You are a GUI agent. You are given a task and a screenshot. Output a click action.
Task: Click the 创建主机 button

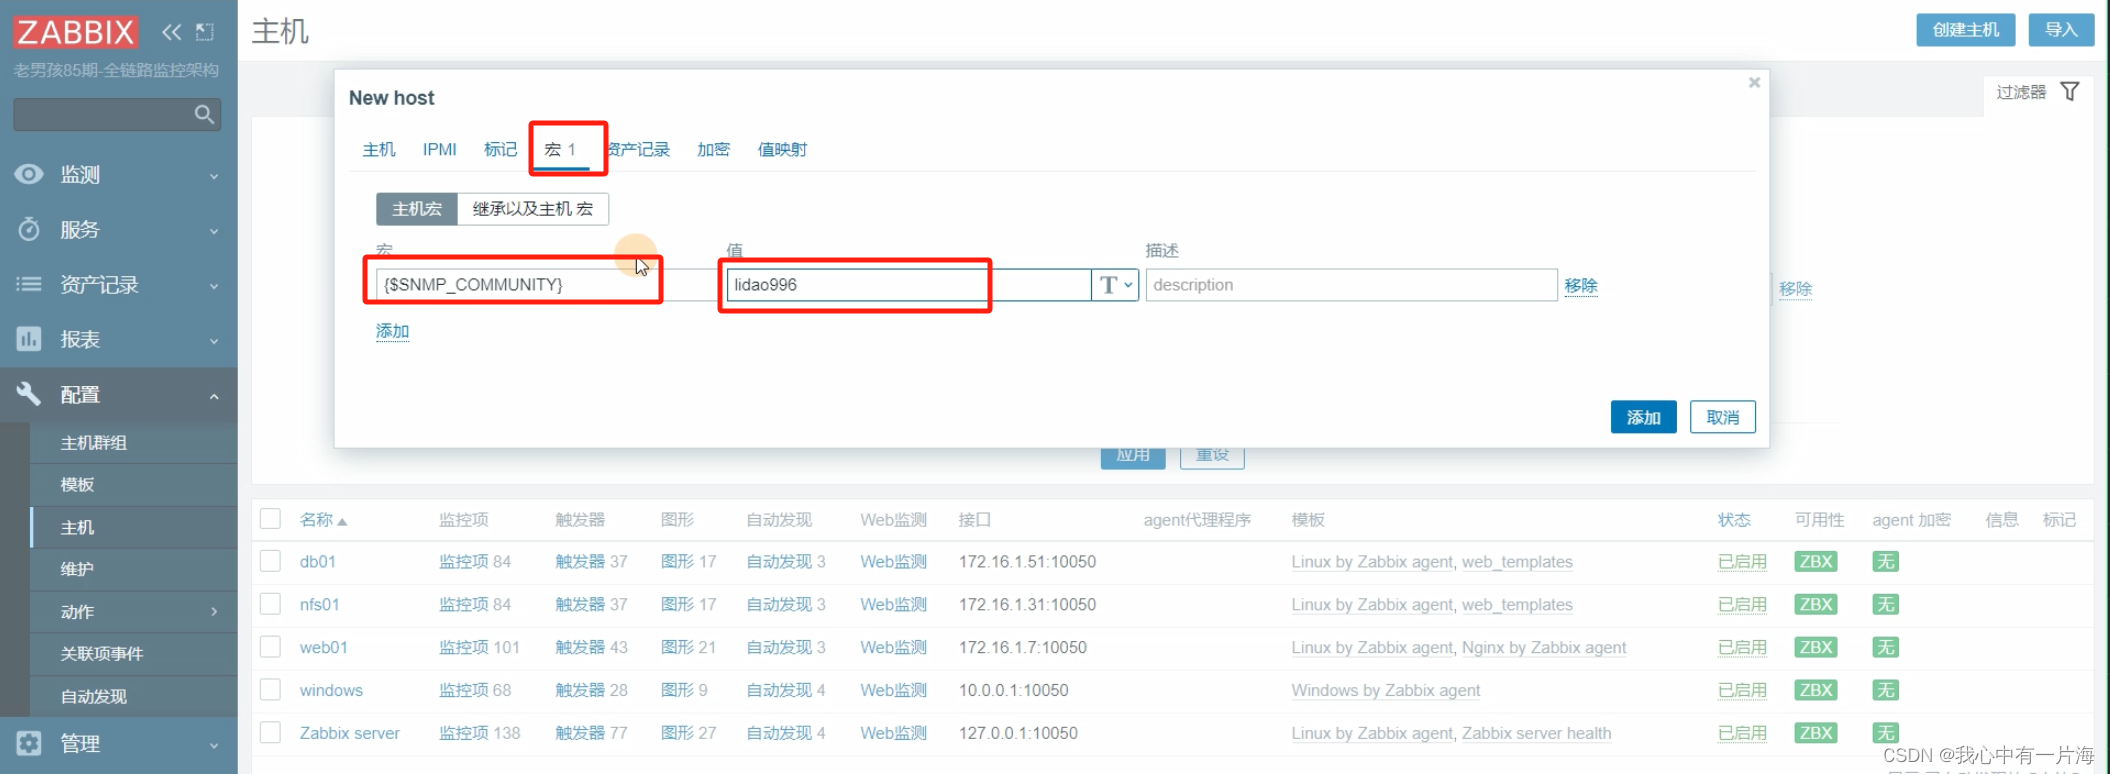[x=1965, y=30]
